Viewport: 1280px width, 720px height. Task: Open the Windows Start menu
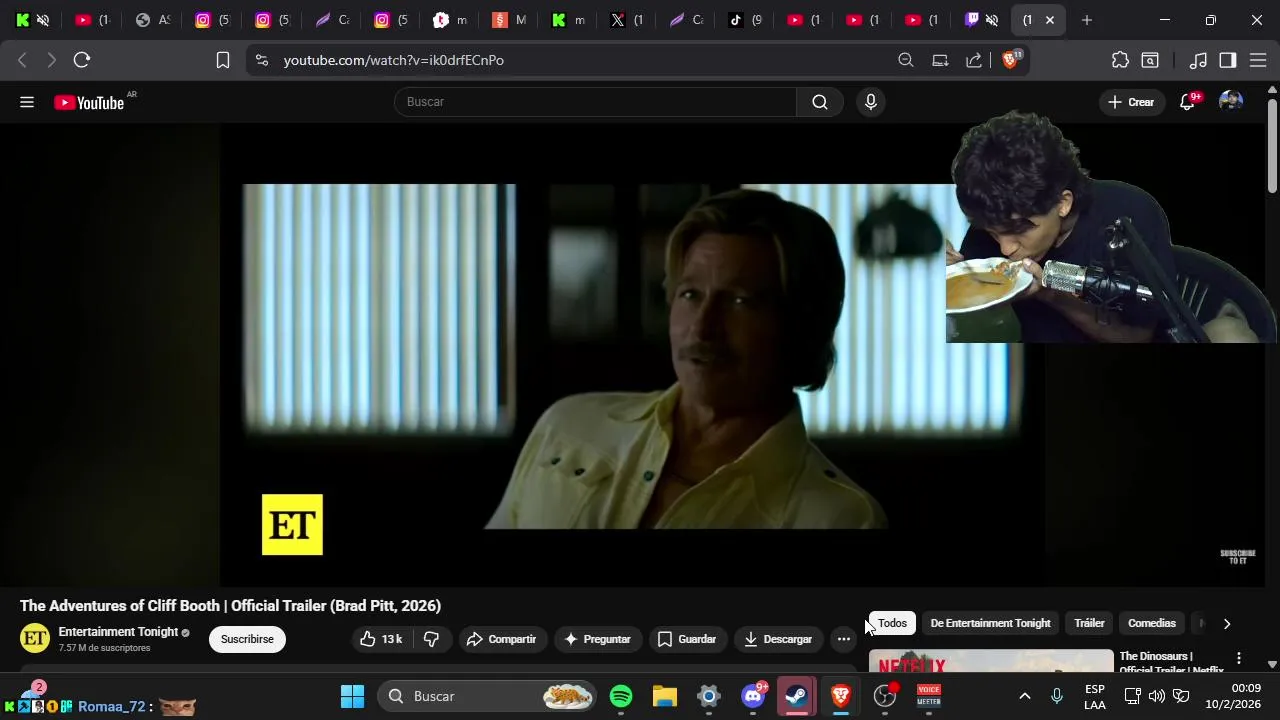352,696
